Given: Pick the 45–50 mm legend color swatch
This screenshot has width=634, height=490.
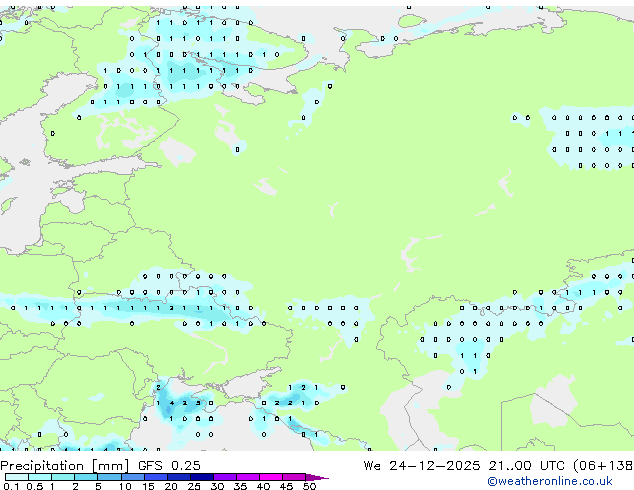Looking at the screenshot, I should [x=294, y=477].
